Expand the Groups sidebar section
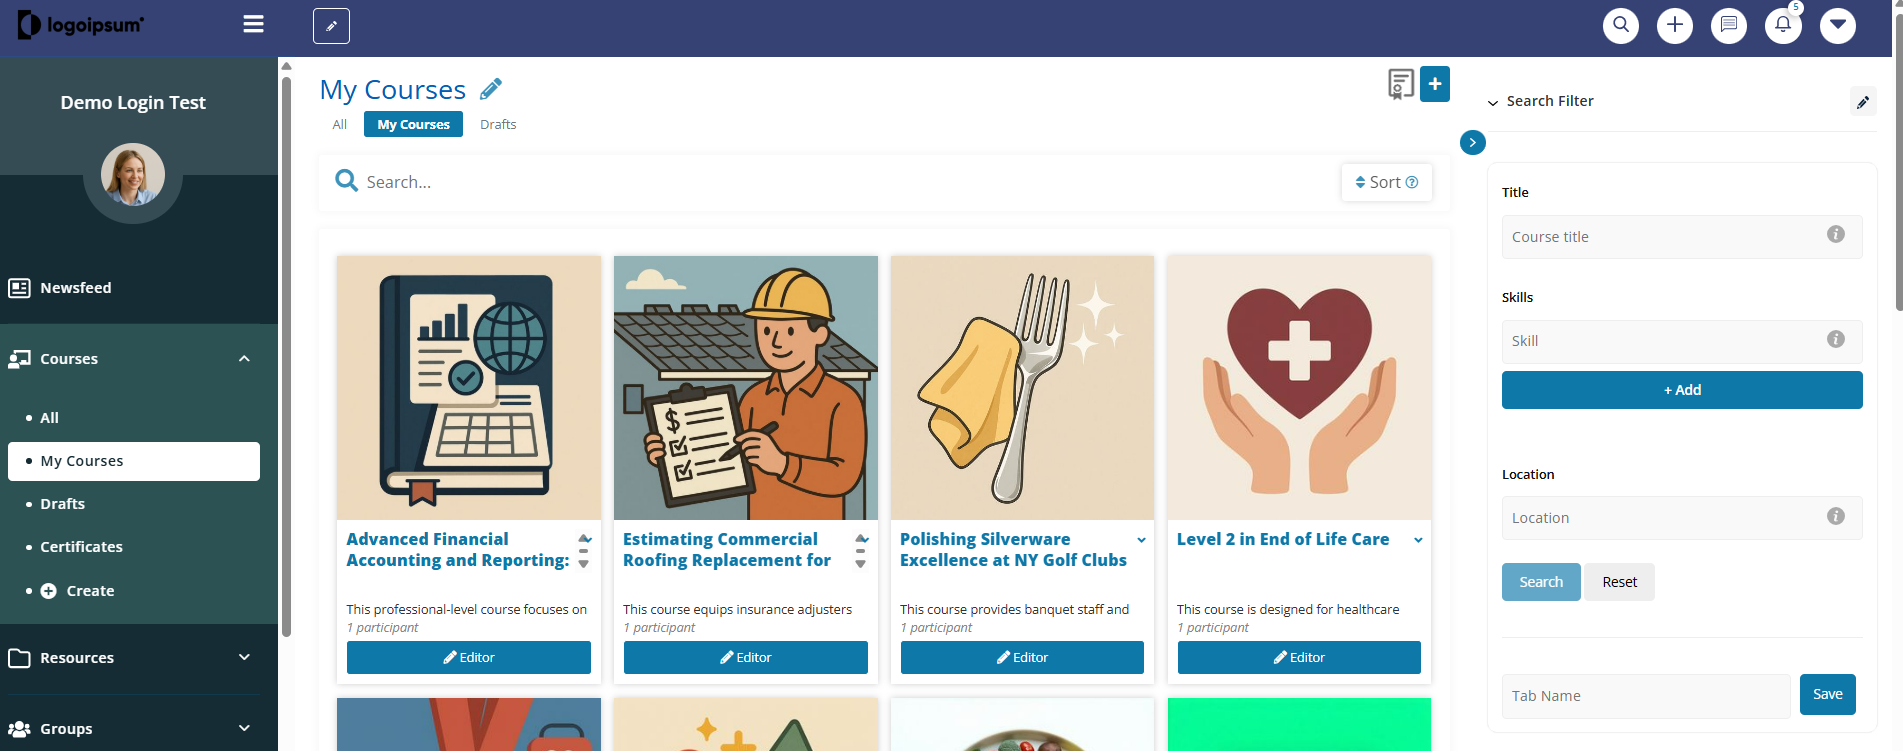Viewport: 1903px width, 751px height. point(244,728)
